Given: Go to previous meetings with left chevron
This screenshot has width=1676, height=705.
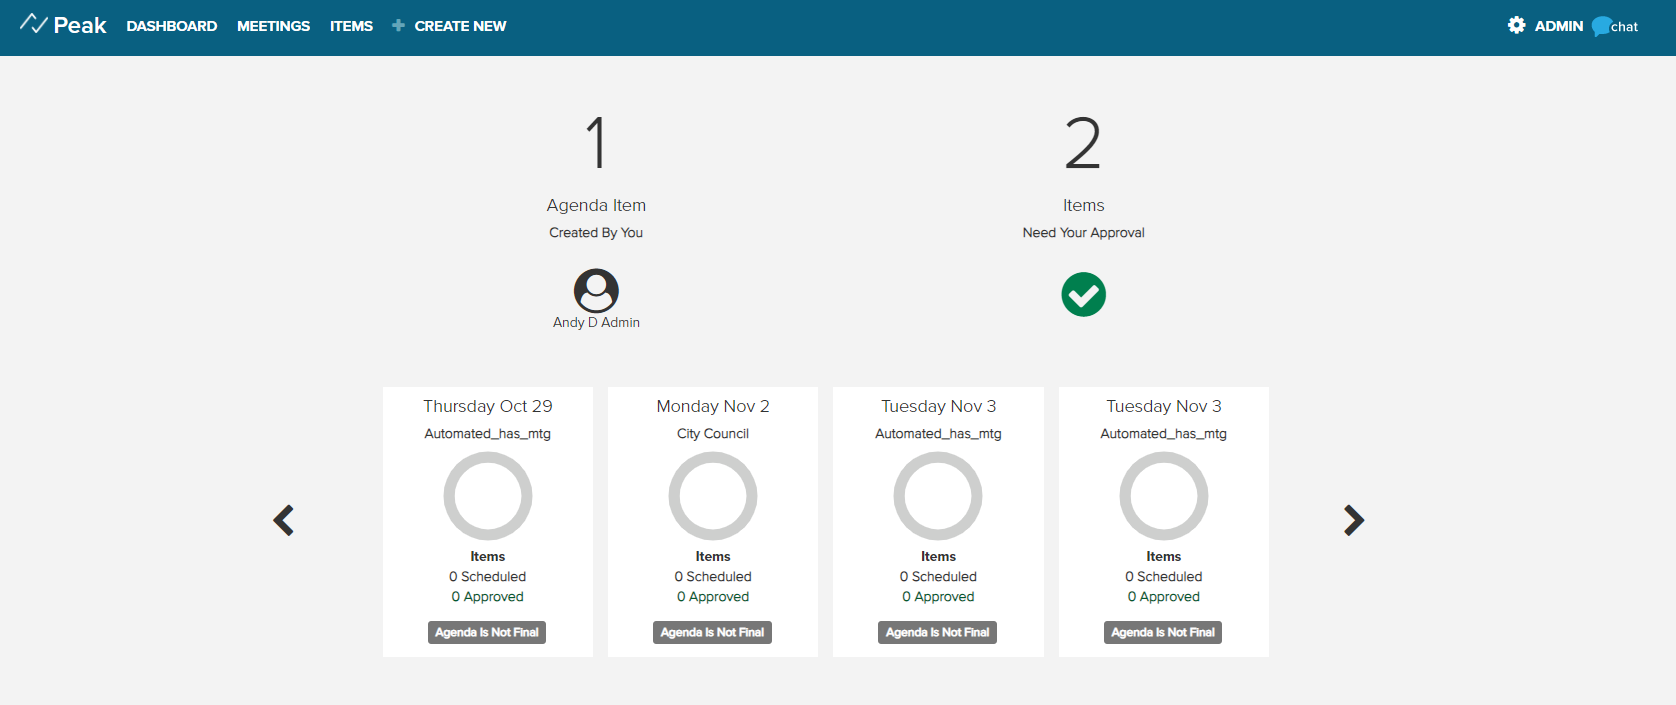Looking at the screenshot, I should coord(284,520).
